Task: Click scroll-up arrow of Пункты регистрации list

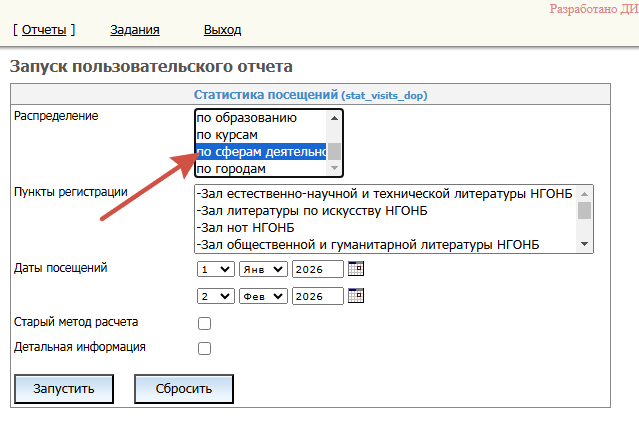Action: tap(584, 194)
